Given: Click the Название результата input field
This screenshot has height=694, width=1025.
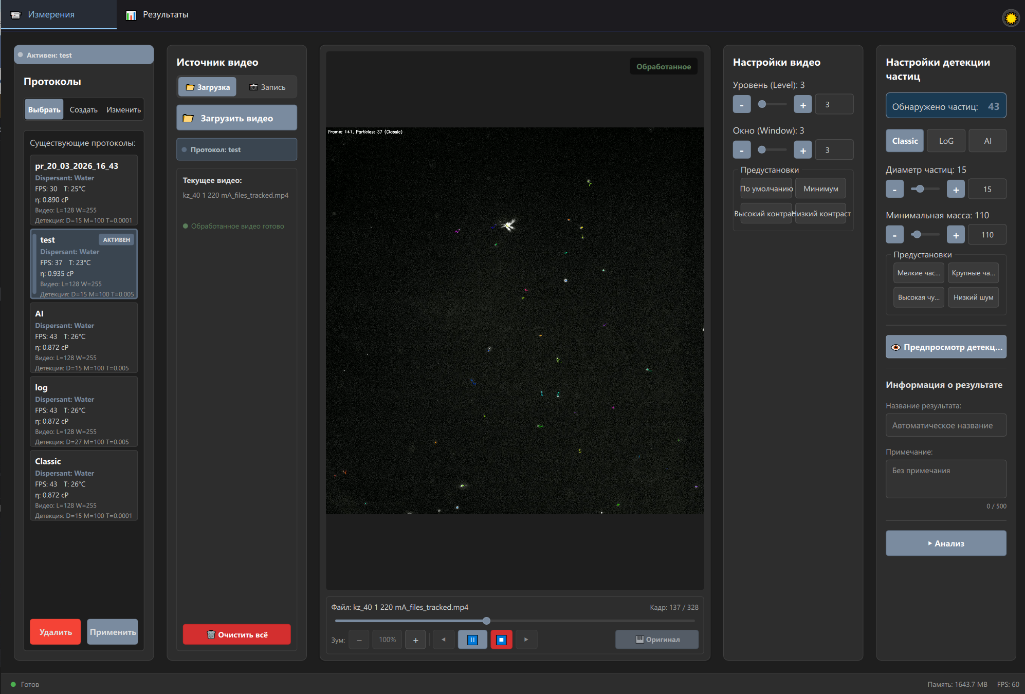Looking at the screenshot, I should click(x=946, y=425).
